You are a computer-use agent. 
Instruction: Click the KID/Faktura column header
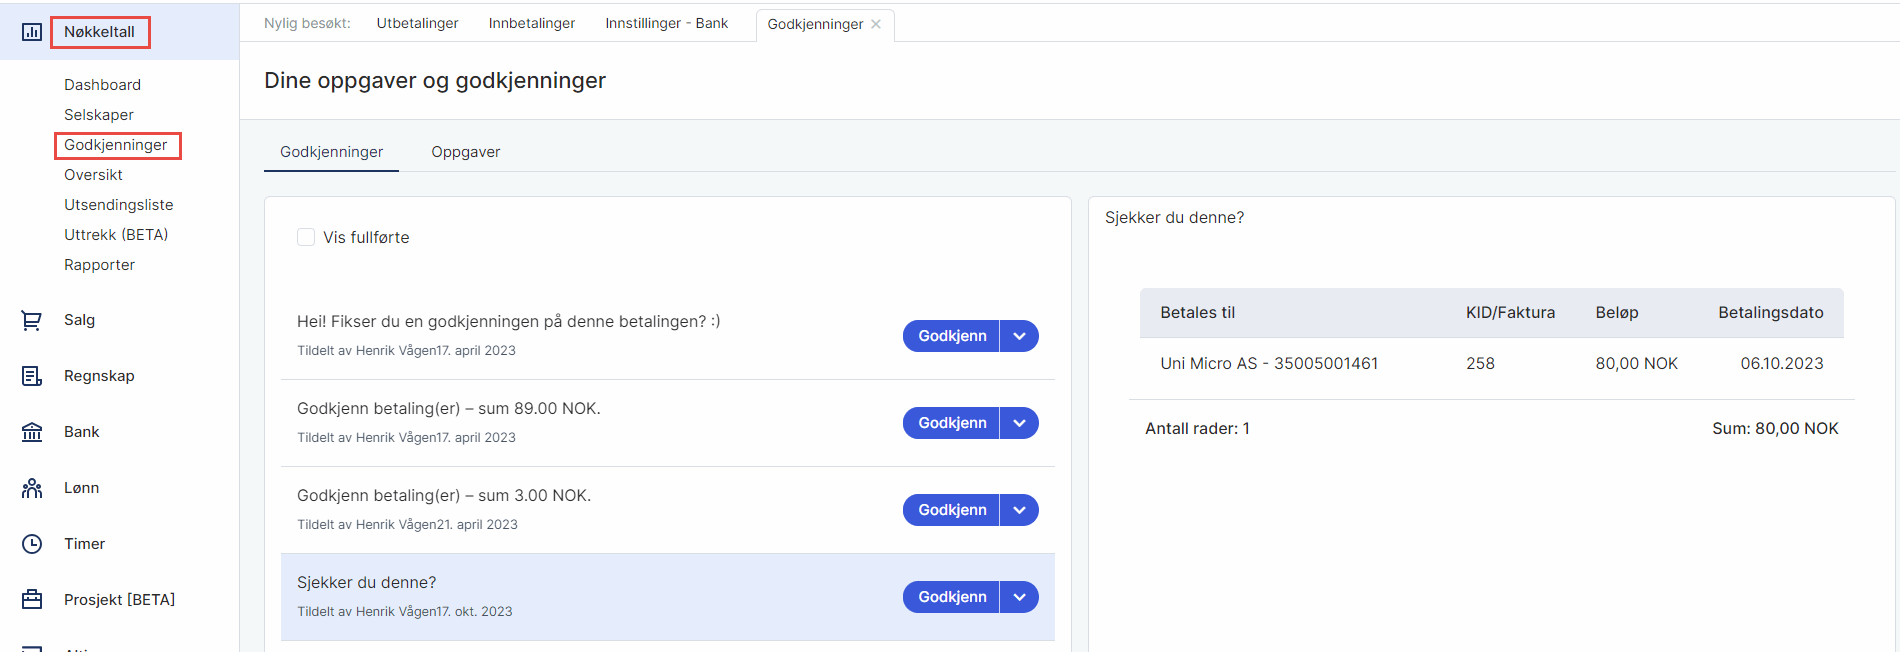click(x=1510, y=313)
